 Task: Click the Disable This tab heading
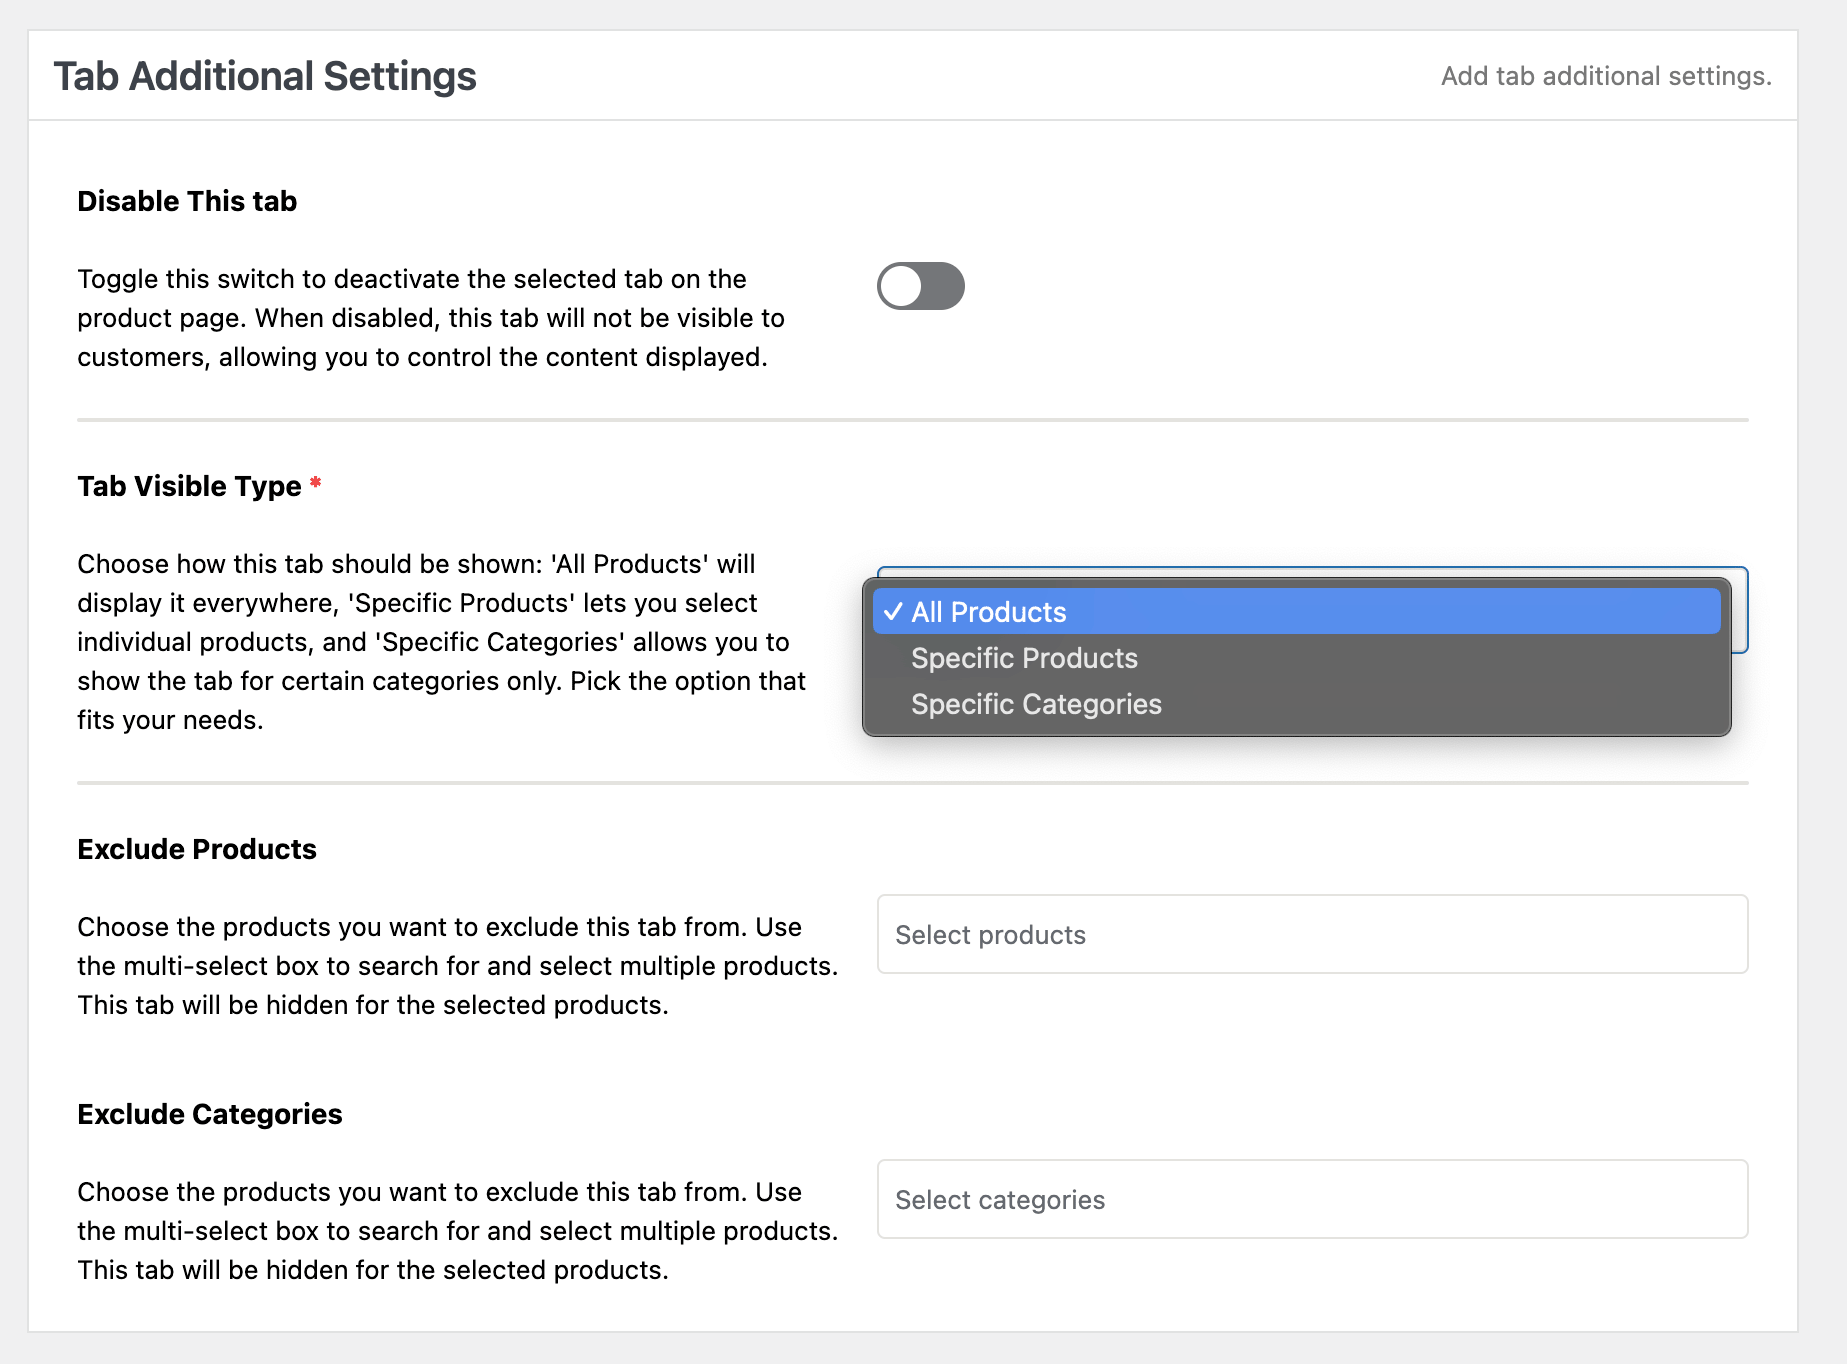pyautogui.click(x=186, y=200)
